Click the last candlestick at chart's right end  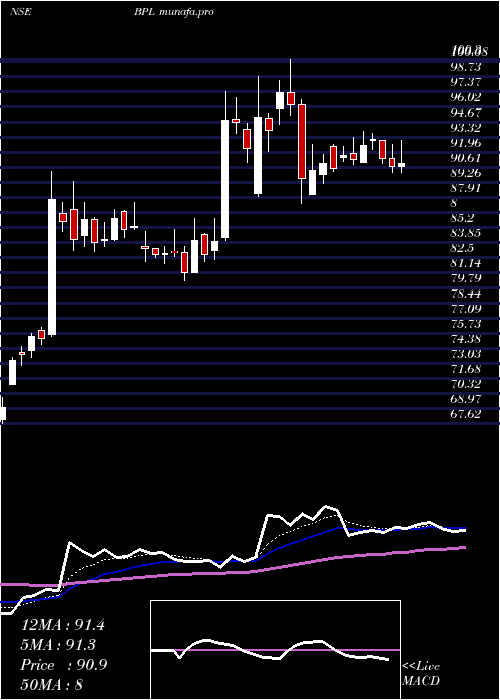click(401, 165)
